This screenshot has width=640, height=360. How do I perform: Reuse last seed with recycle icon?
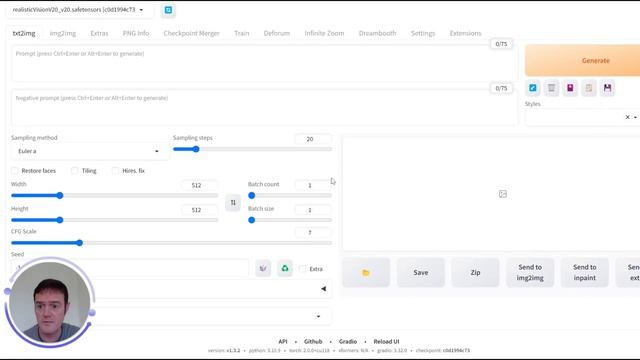coord(285,269)
